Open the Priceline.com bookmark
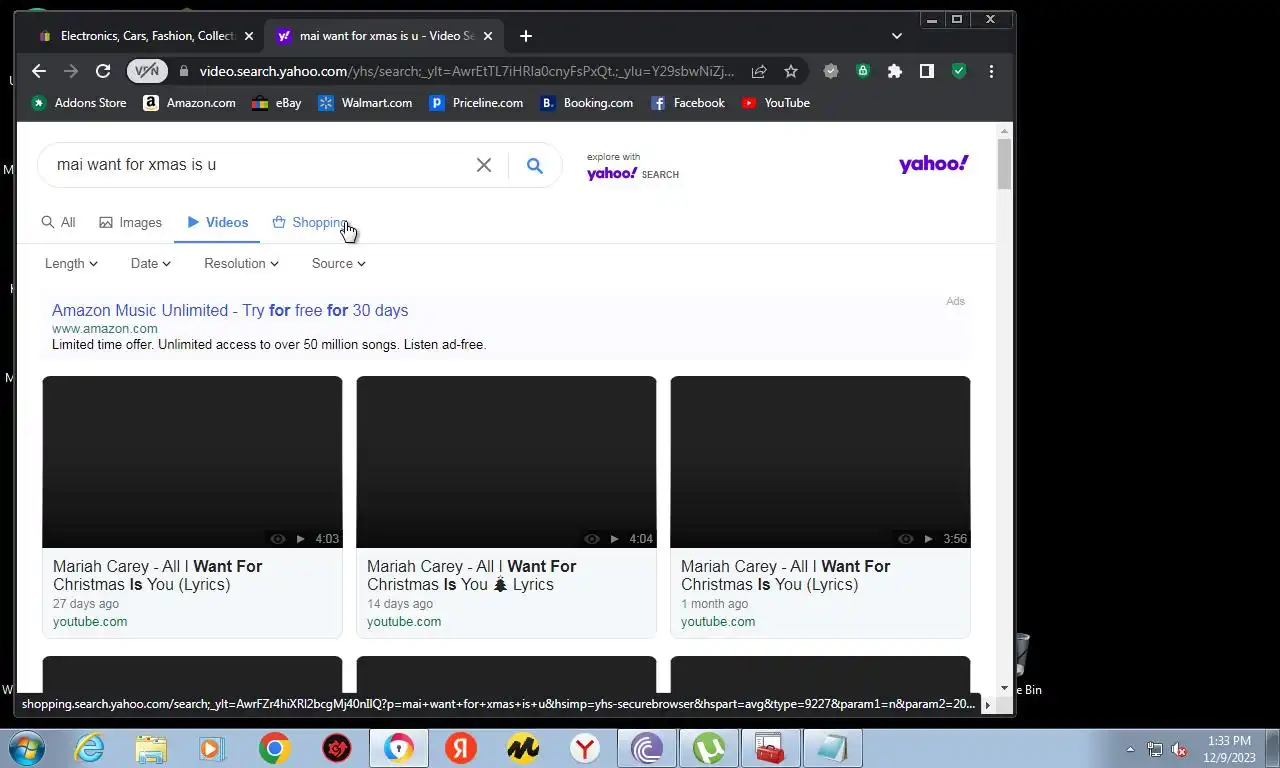The width and height of the screenshot is (1280, 768). pos(476,103)
